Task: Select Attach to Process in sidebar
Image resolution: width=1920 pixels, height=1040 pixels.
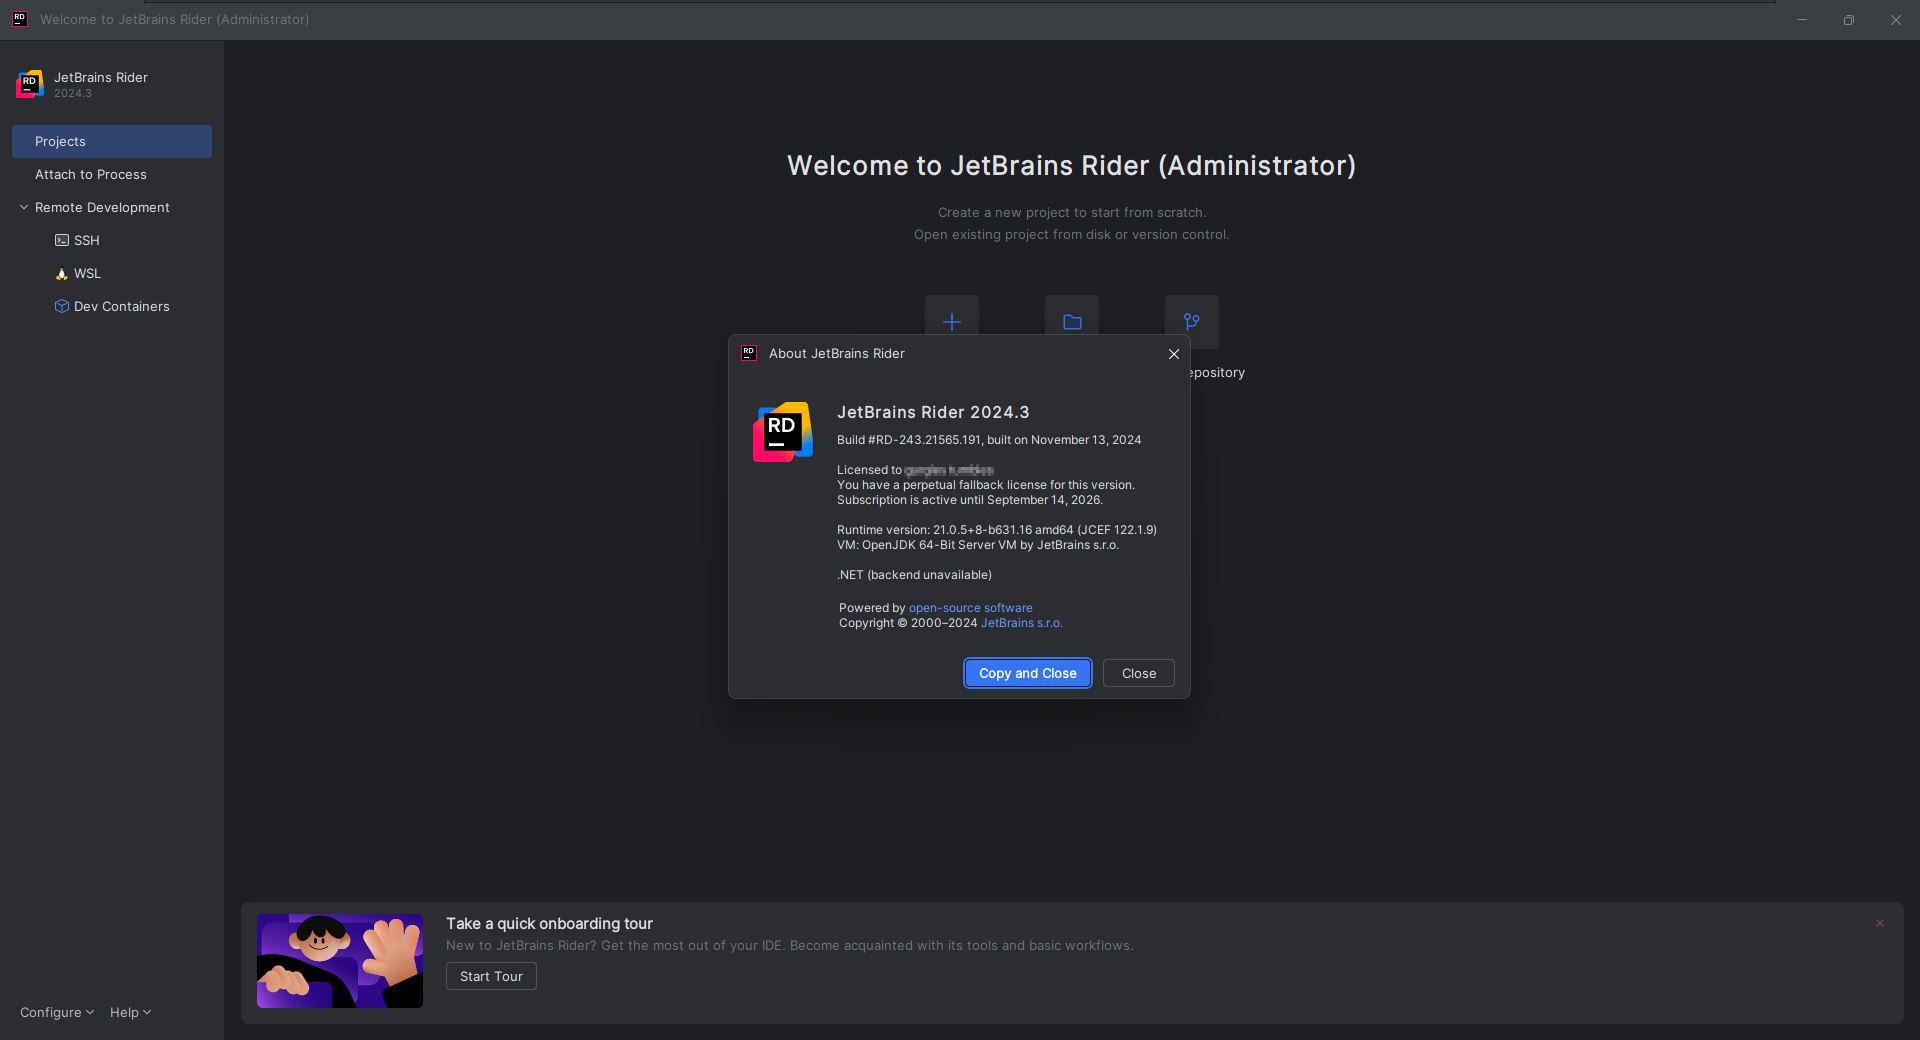Action: pos(91,174)
